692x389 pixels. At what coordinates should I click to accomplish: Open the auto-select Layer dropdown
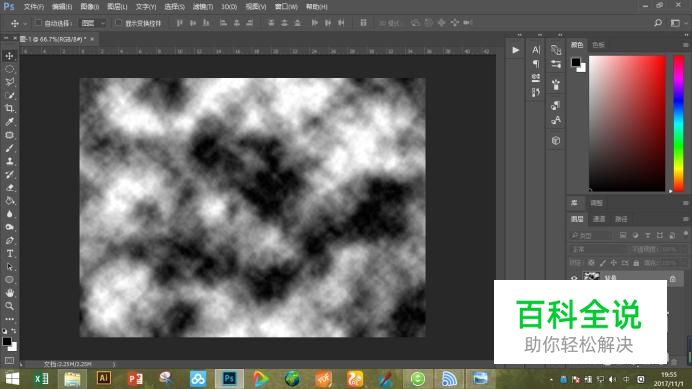pos(92,23)
